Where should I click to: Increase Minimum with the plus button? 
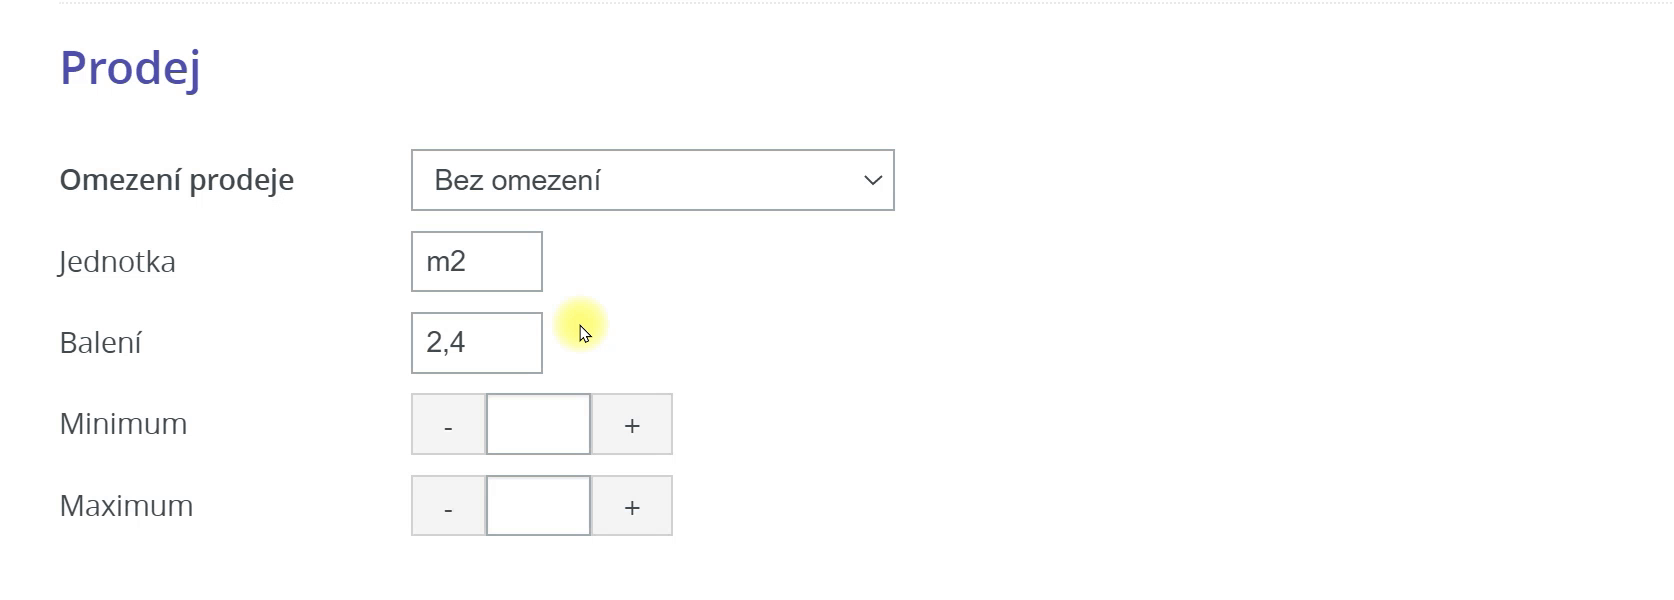coord(632,425)
